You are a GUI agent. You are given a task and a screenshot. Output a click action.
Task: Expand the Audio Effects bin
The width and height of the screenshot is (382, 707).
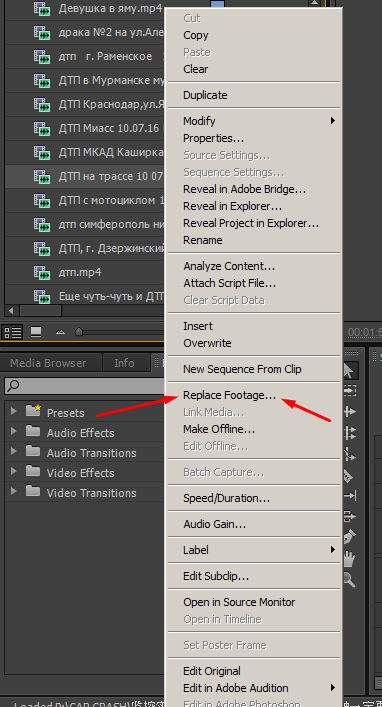(x=14, y=431)
